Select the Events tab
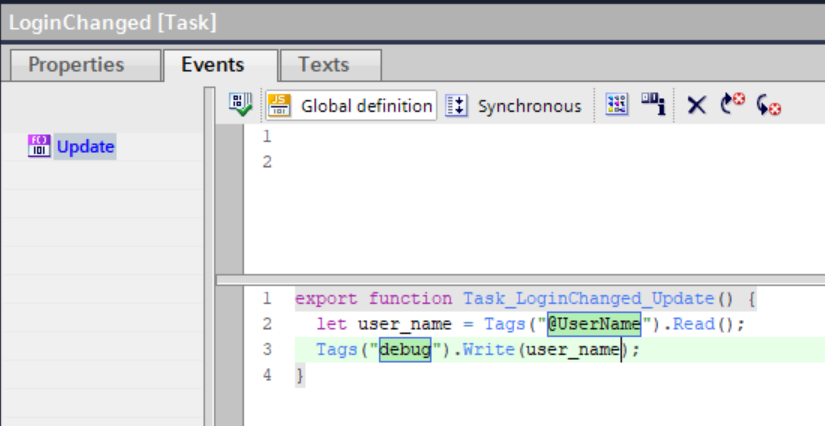 click(x=212, y=65)
